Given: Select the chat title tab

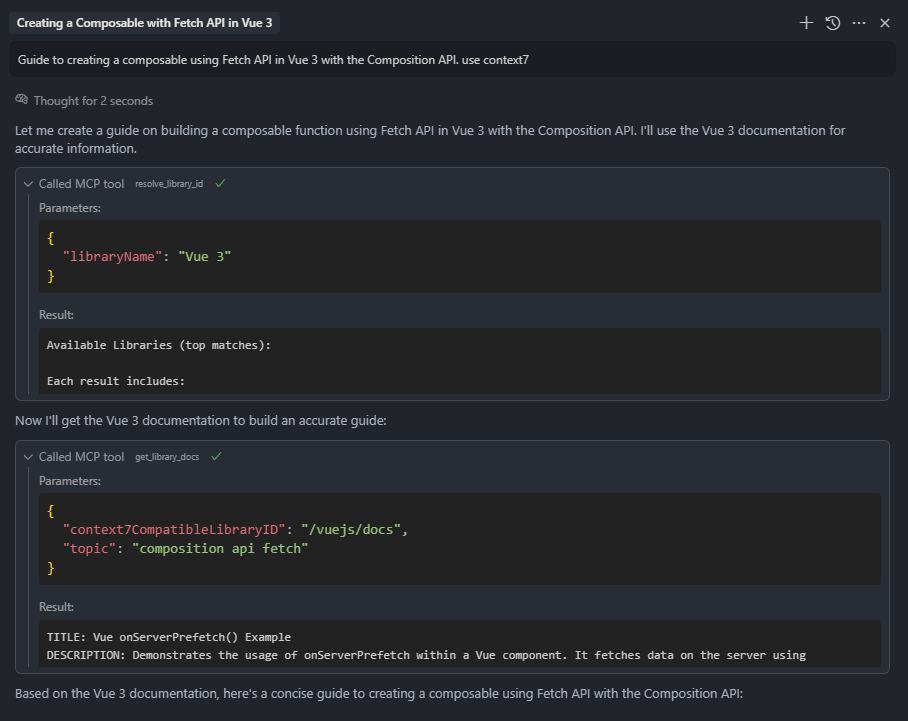Looking at the screenshot, I should tap(144, 23).
